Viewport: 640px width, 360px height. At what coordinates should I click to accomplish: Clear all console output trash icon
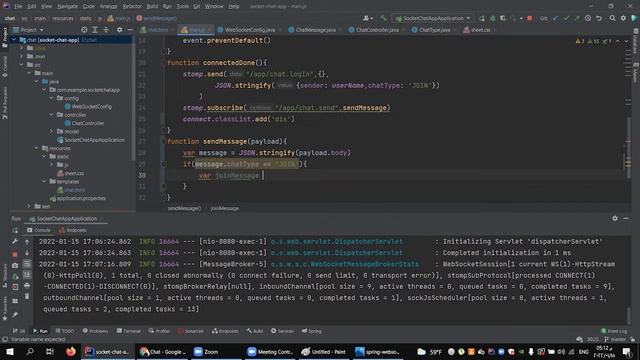click(x=27, y=296)
